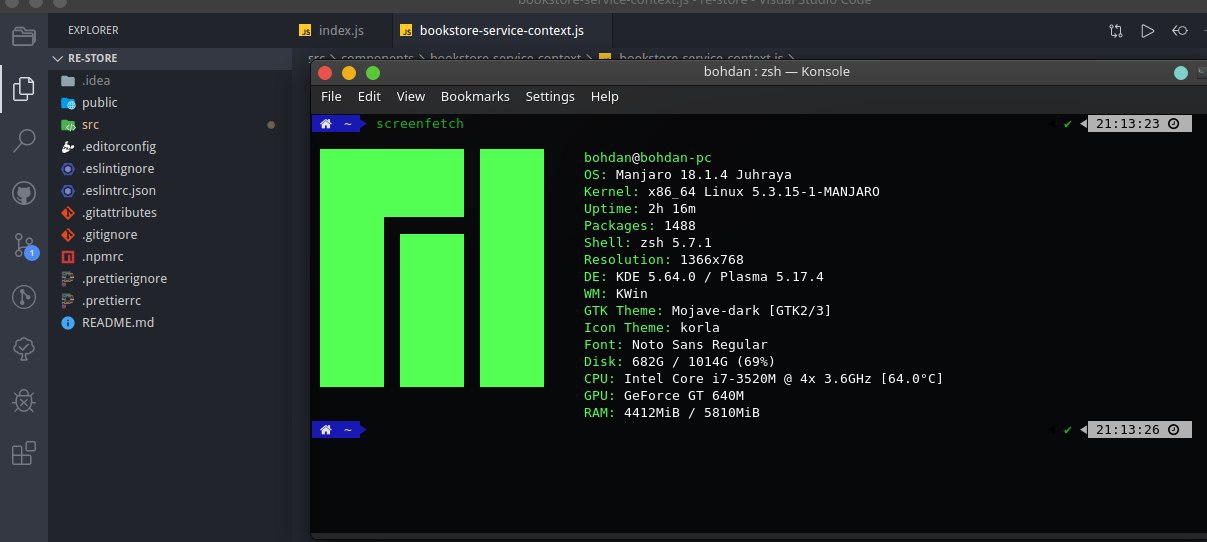Click the clock icon beside 21:13:26
Screen dimensions: 1207x542
tap(1174, 430)
